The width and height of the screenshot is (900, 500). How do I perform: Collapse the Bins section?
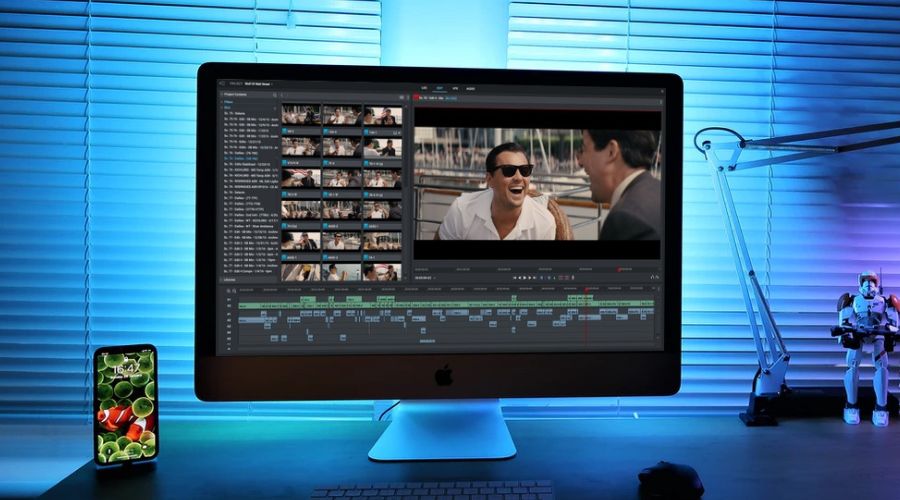tap(226, 107)
